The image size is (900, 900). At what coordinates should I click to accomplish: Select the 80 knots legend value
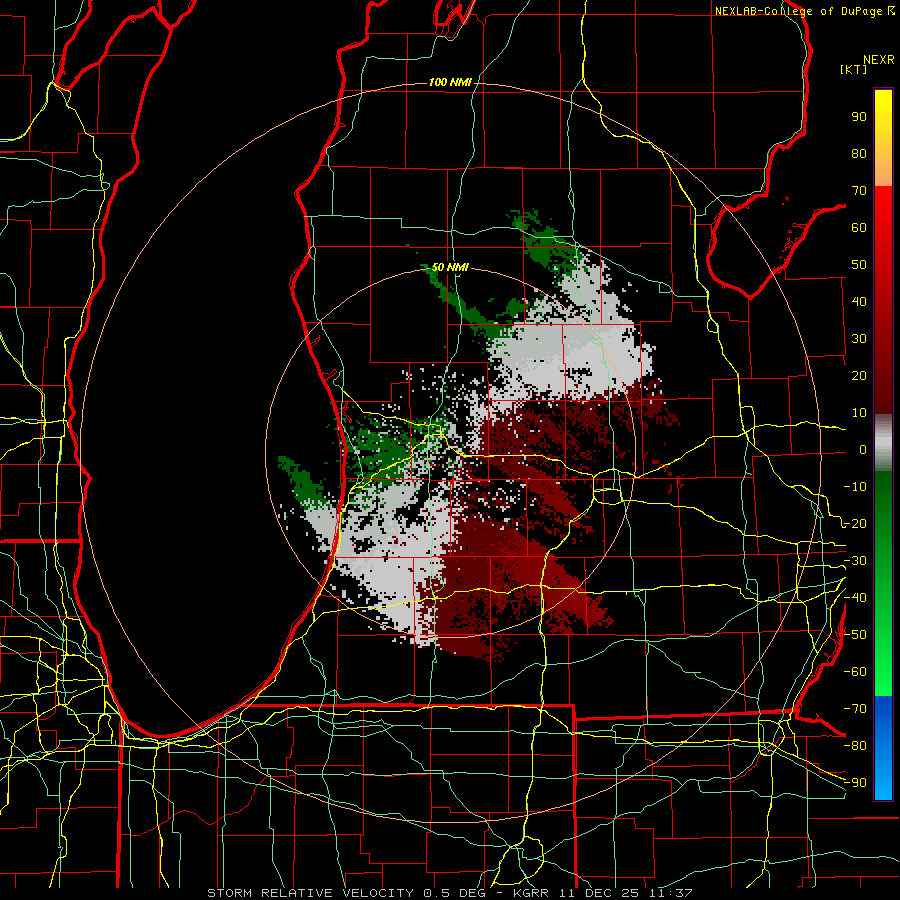pos(859,154)
